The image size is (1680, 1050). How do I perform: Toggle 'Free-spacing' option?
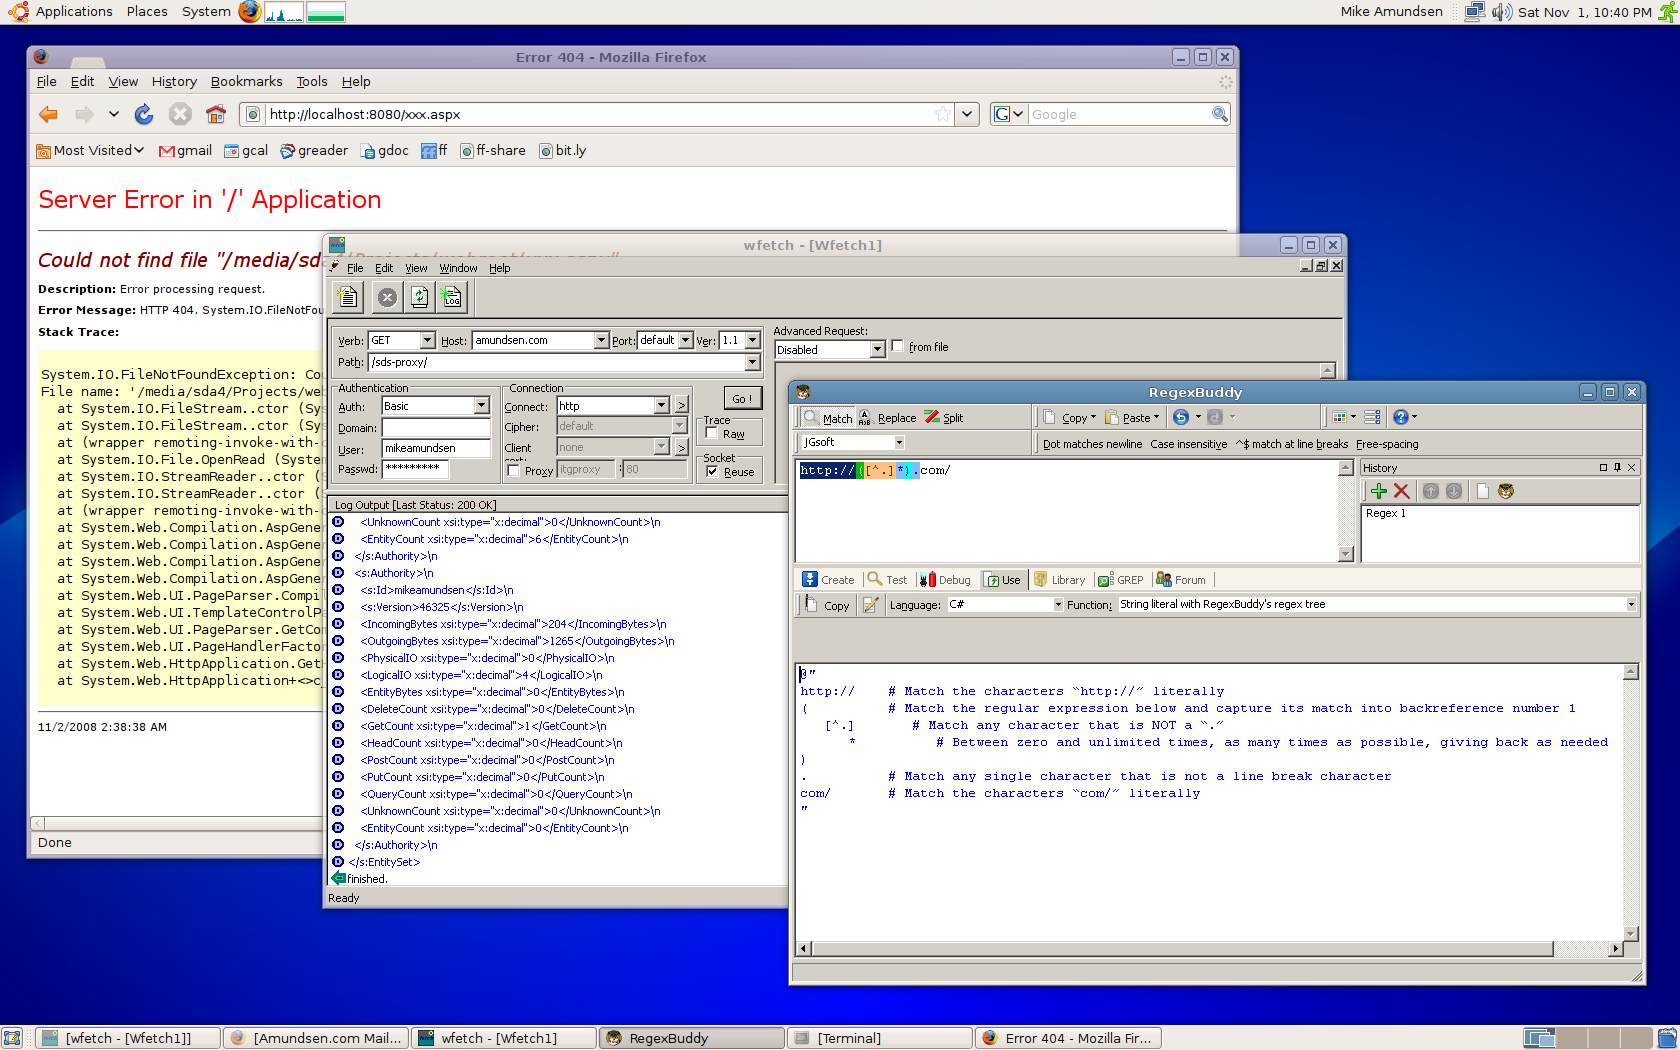click(1387, 444)
